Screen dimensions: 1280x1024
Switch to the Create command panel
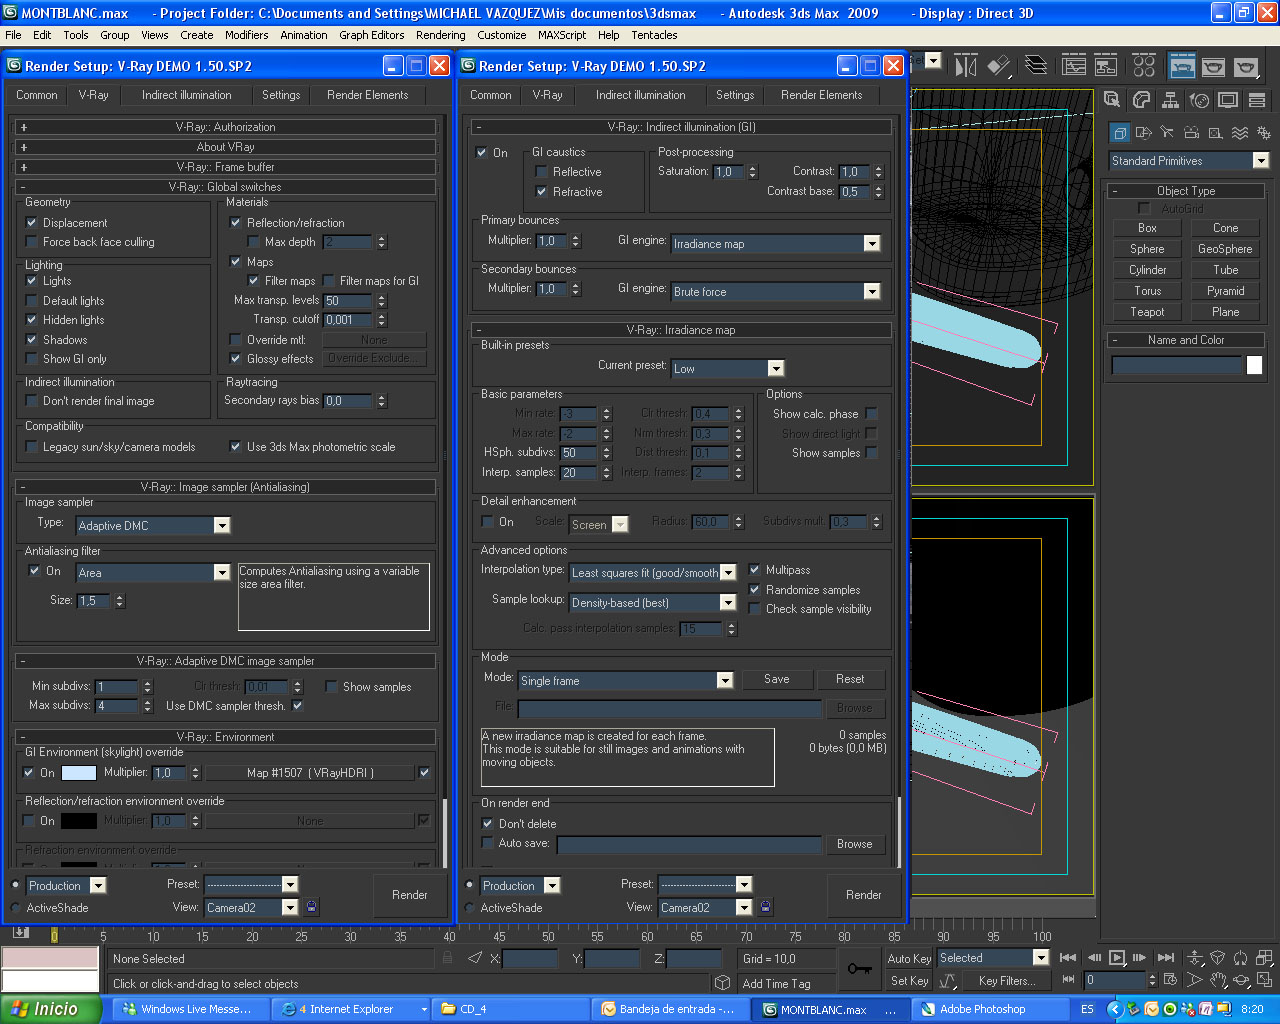pyautogui.click(x=1112, y=100)
